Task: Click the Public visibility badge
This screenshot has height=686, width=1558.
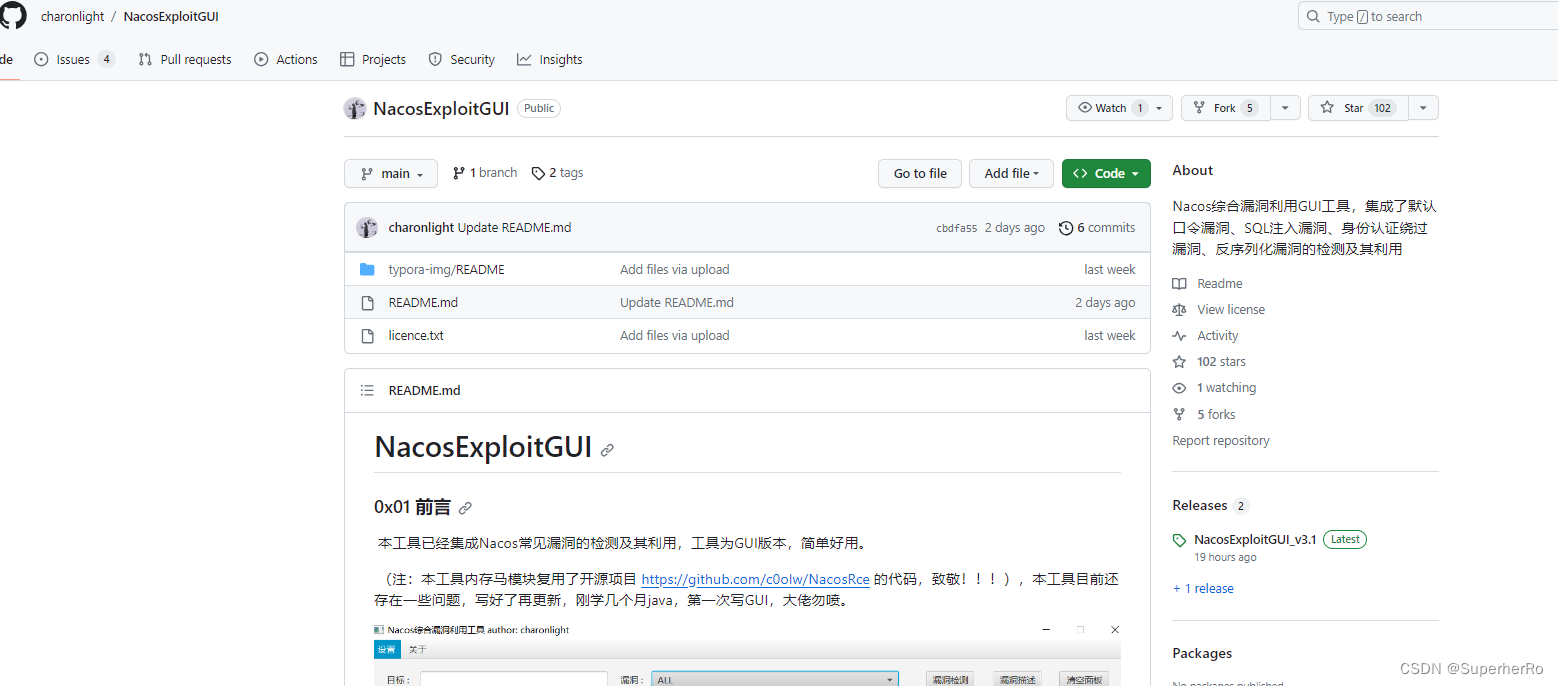Action: pos(539,108)
